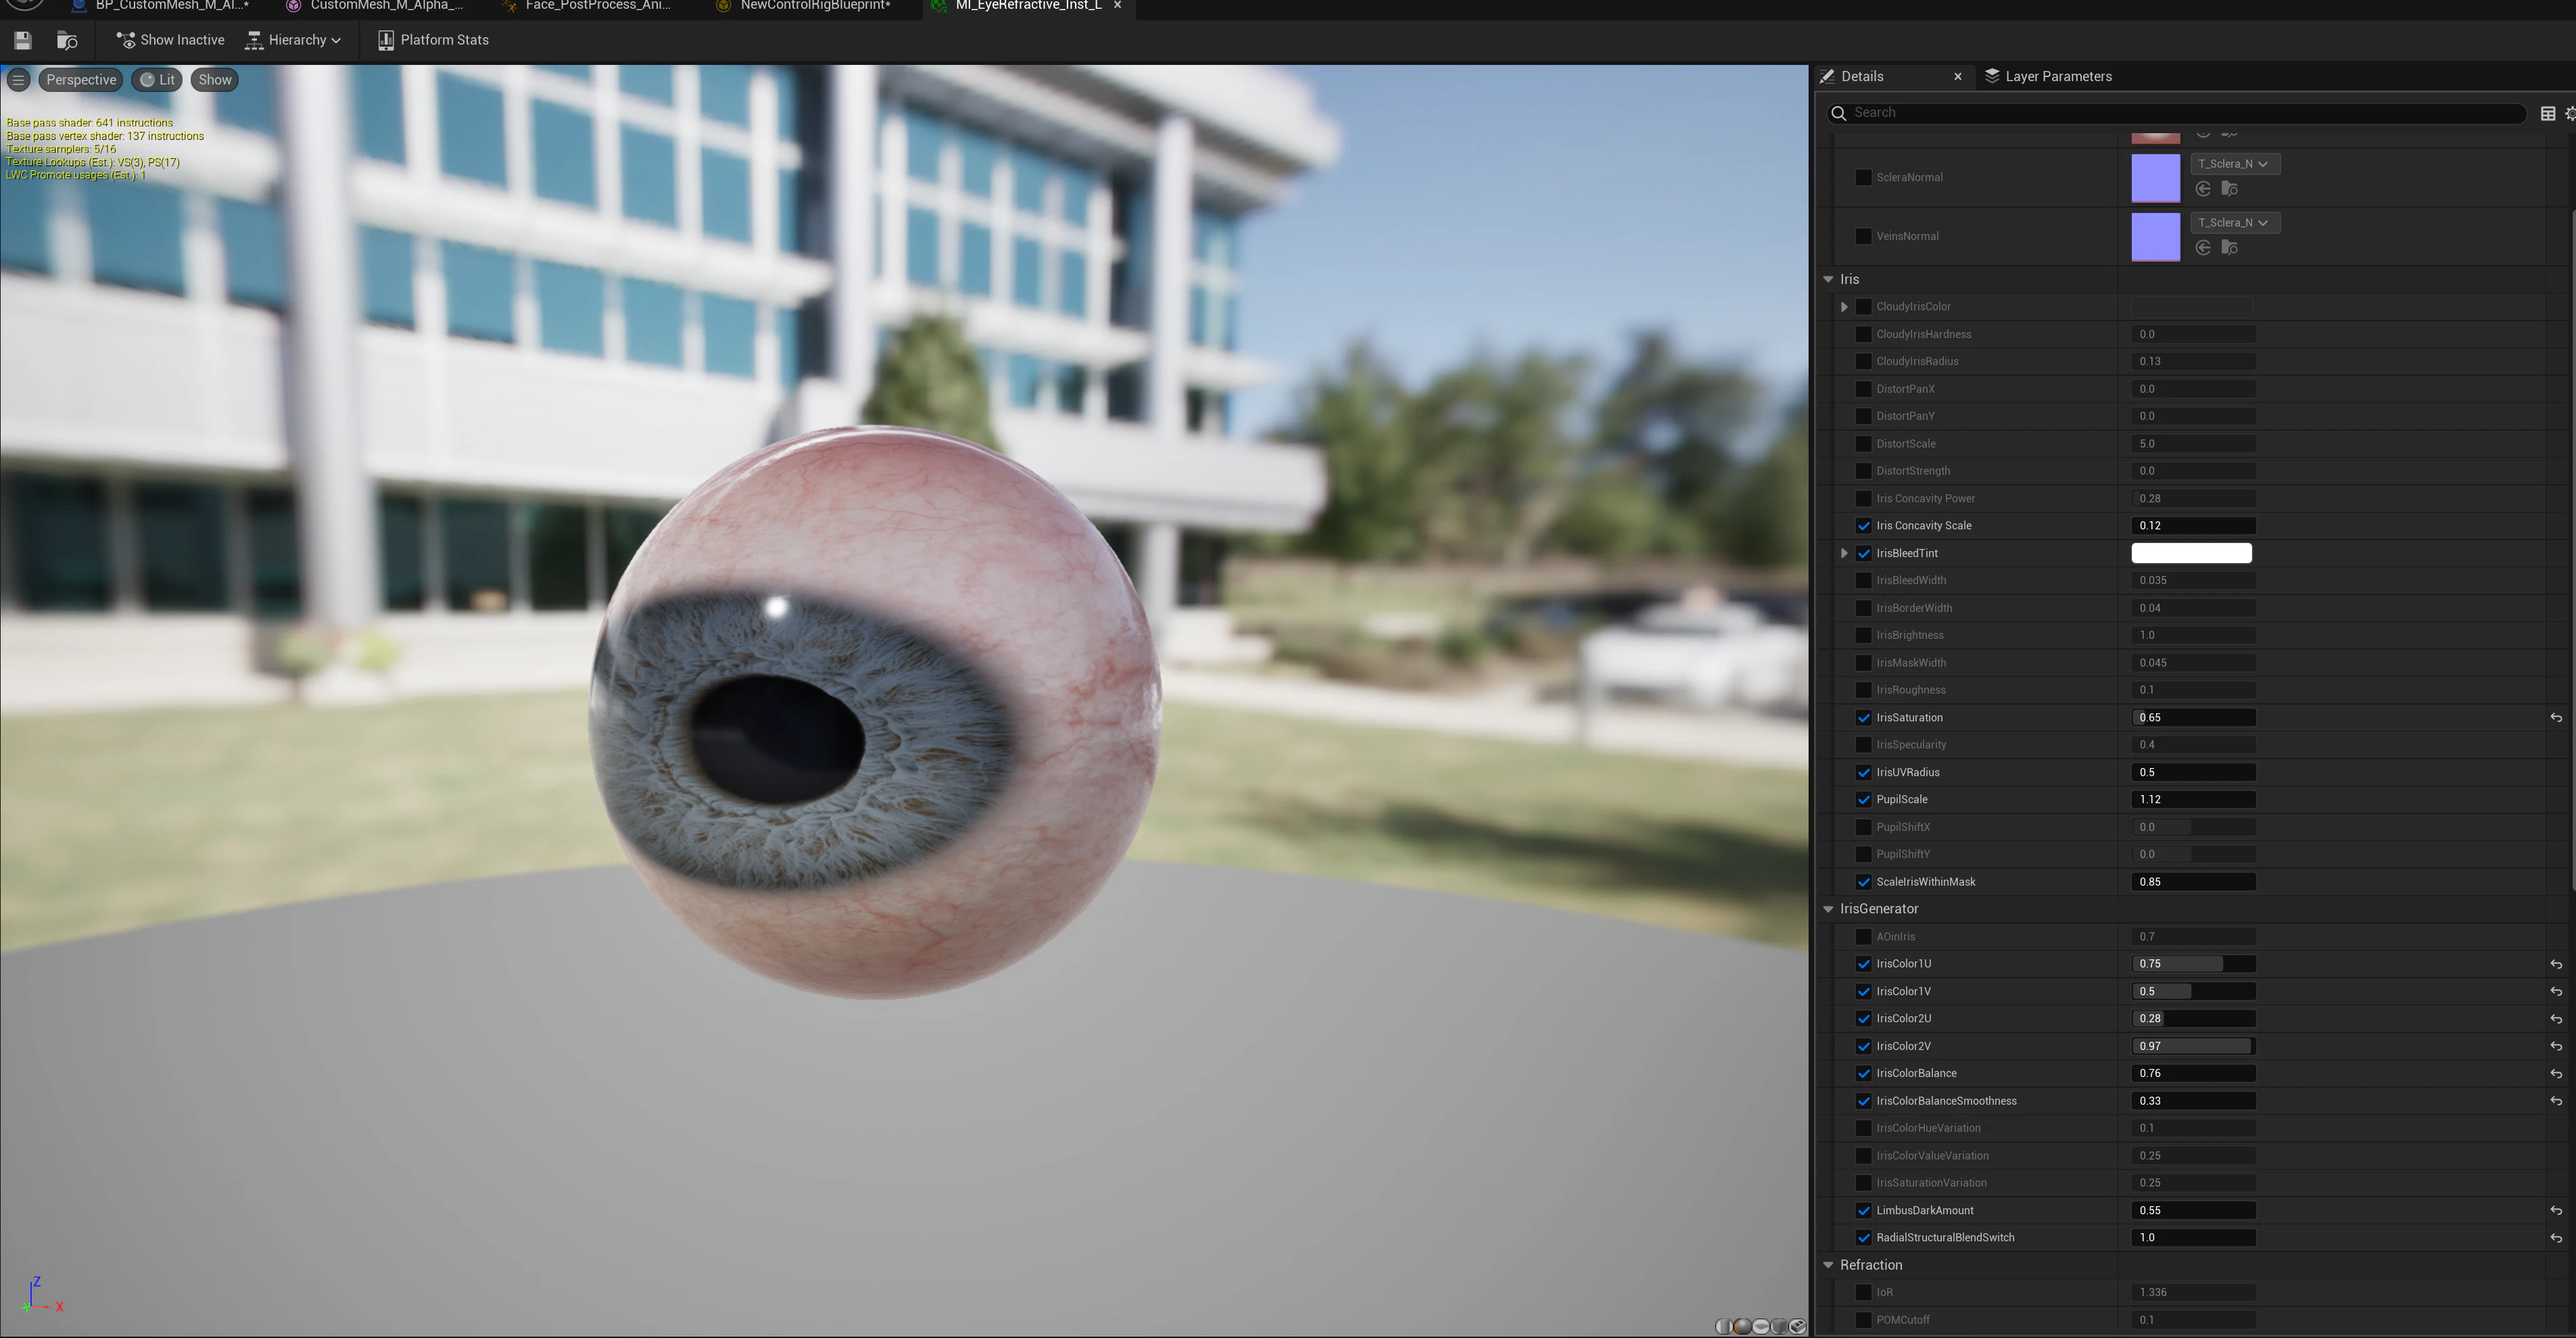Click the IrisBleedTint white color swatch
Image resolution: width=2576 pixels, height=1338 pixels.
click(2191, 554)
